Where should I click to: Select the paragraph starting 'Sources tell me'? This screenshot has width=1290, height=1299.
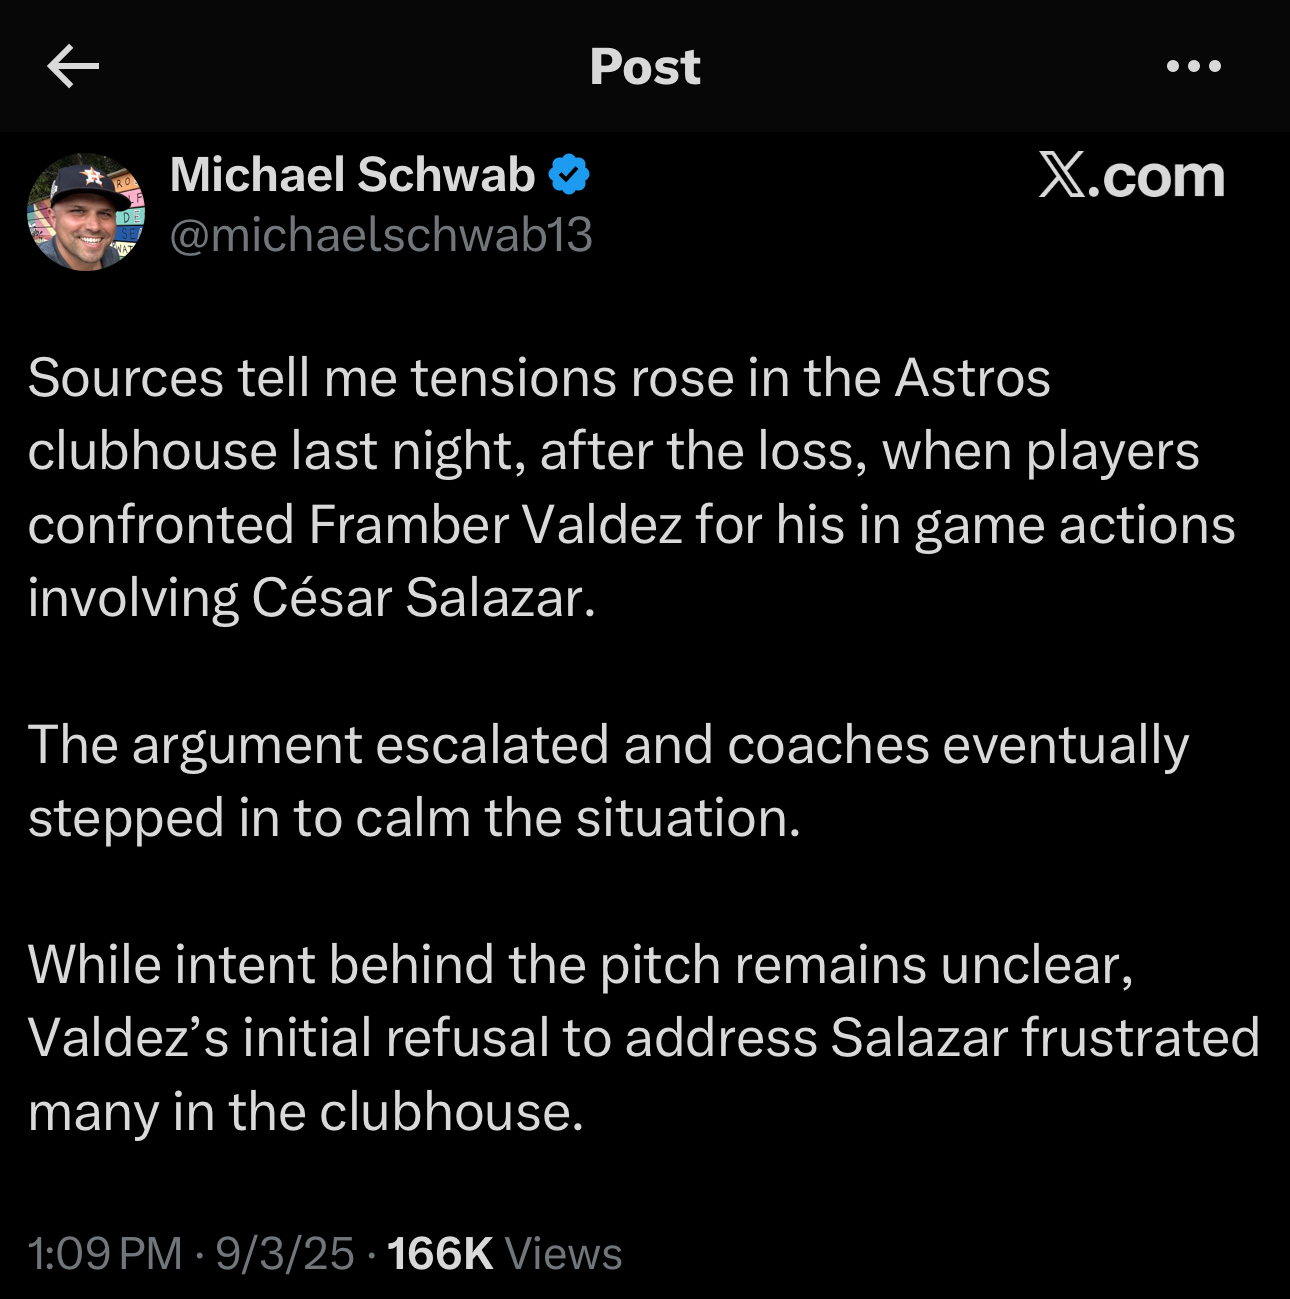(x=631, y=488)
